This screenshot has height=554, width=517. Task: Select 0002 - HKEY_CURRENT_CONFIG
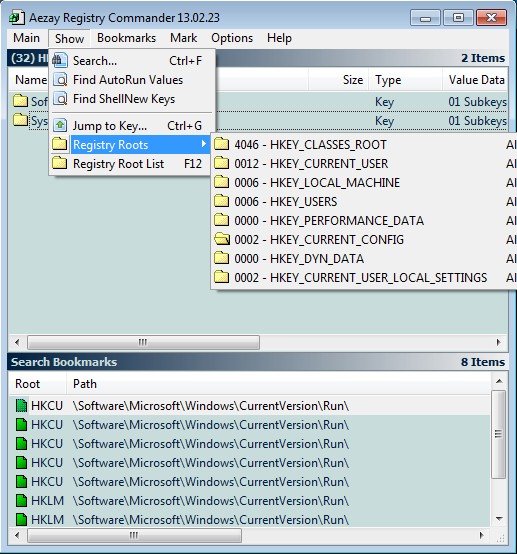364,240
